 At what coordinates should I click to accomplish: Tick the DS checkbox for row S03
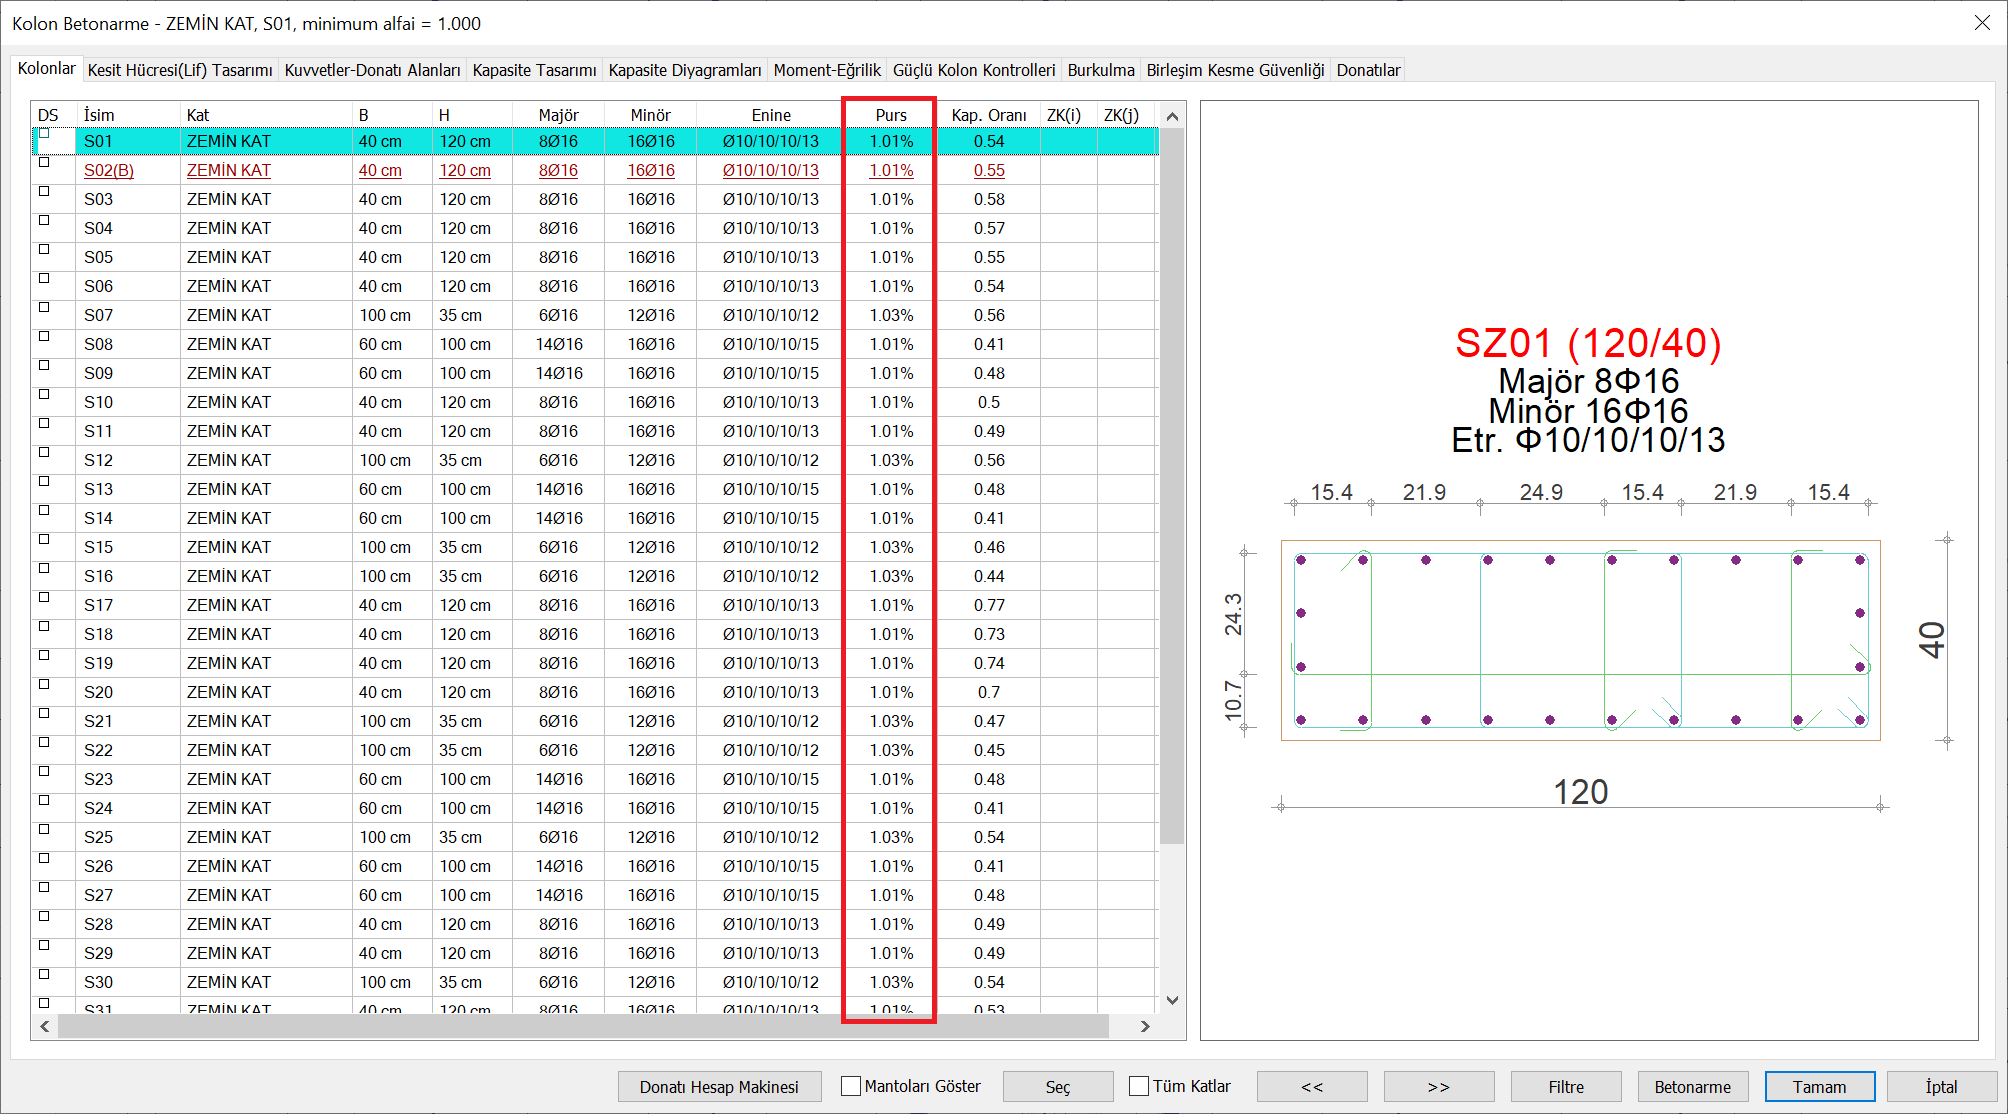coord(44,191)
